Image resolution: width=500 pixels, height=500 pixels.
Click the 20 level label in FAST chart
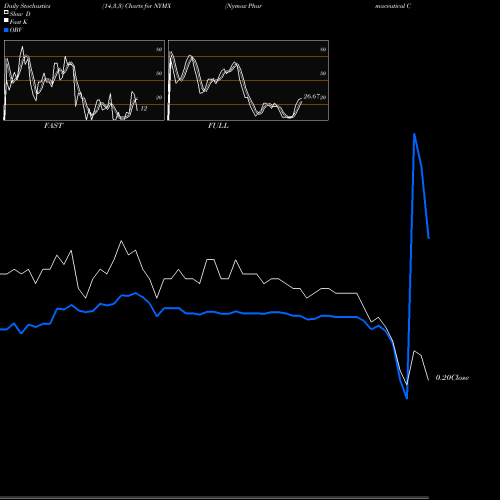159,97
